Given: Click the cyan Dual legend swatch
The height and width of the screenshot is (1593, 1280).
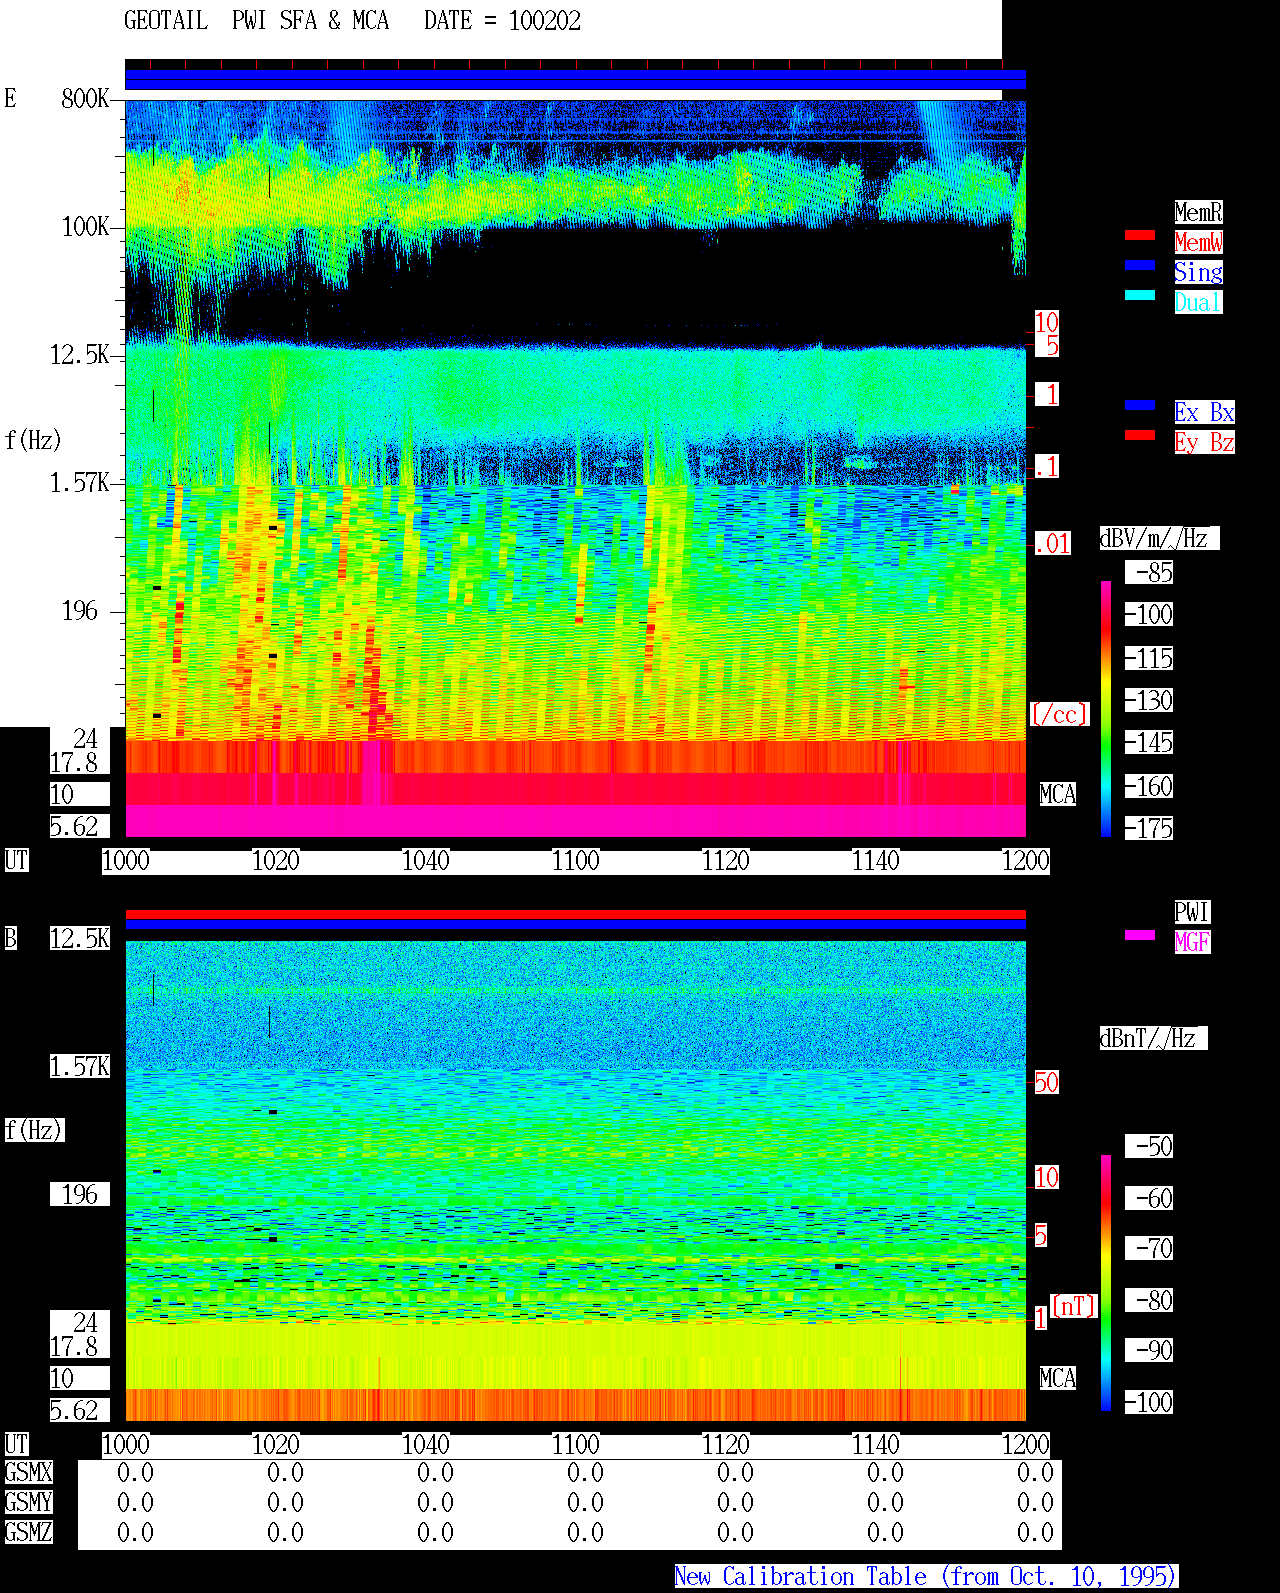Looking at the screenshot, I should click(1140, 295).
